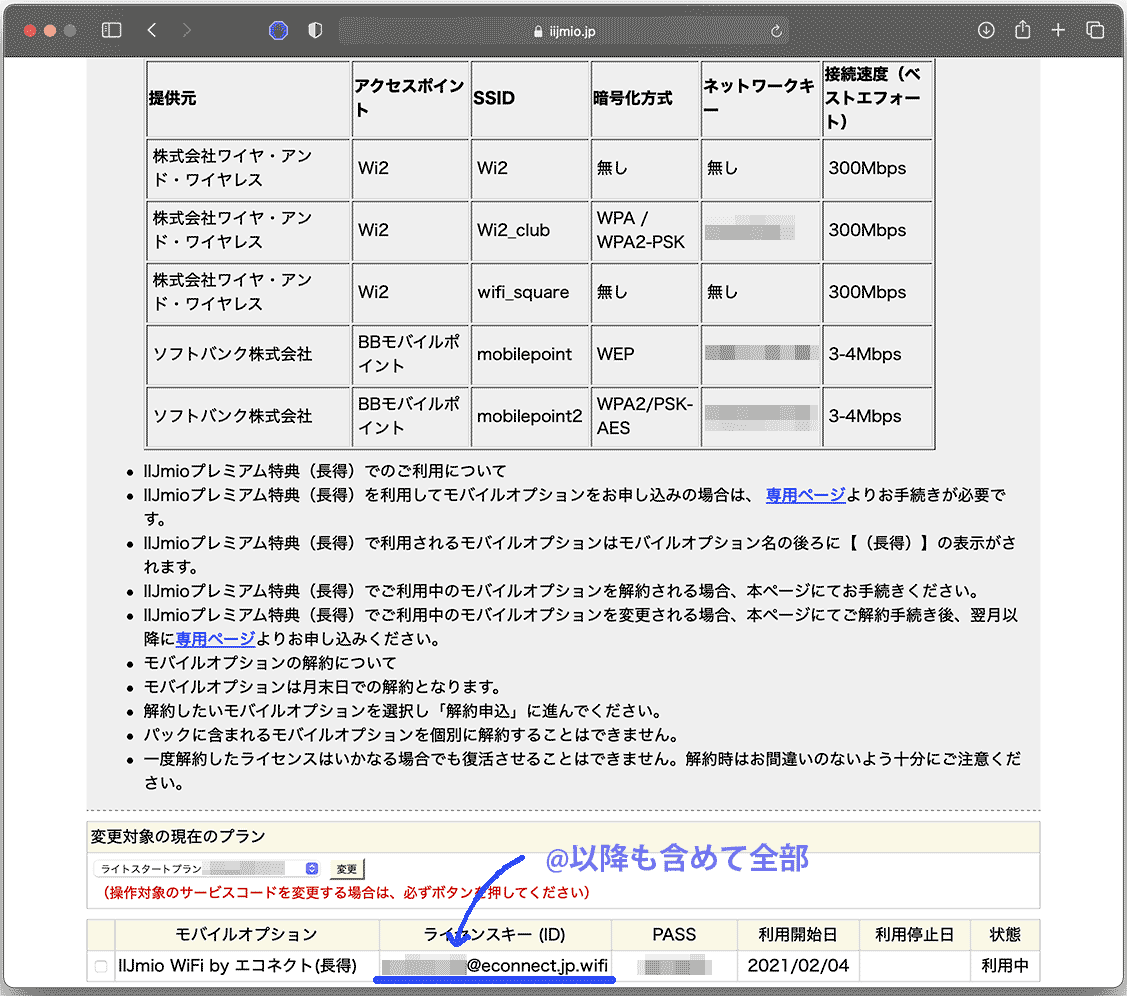The image size is (1127, 996).
Task: Open the blue extension icon in toolbar
Action: point(278,30)
